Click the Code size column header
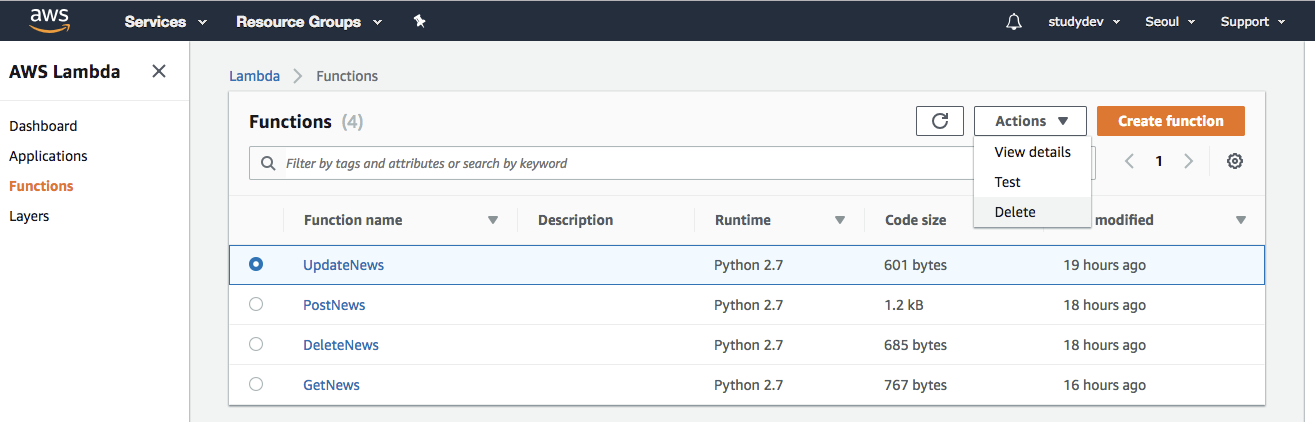Viewport: 1315px width, 422px height. point(915,220)
